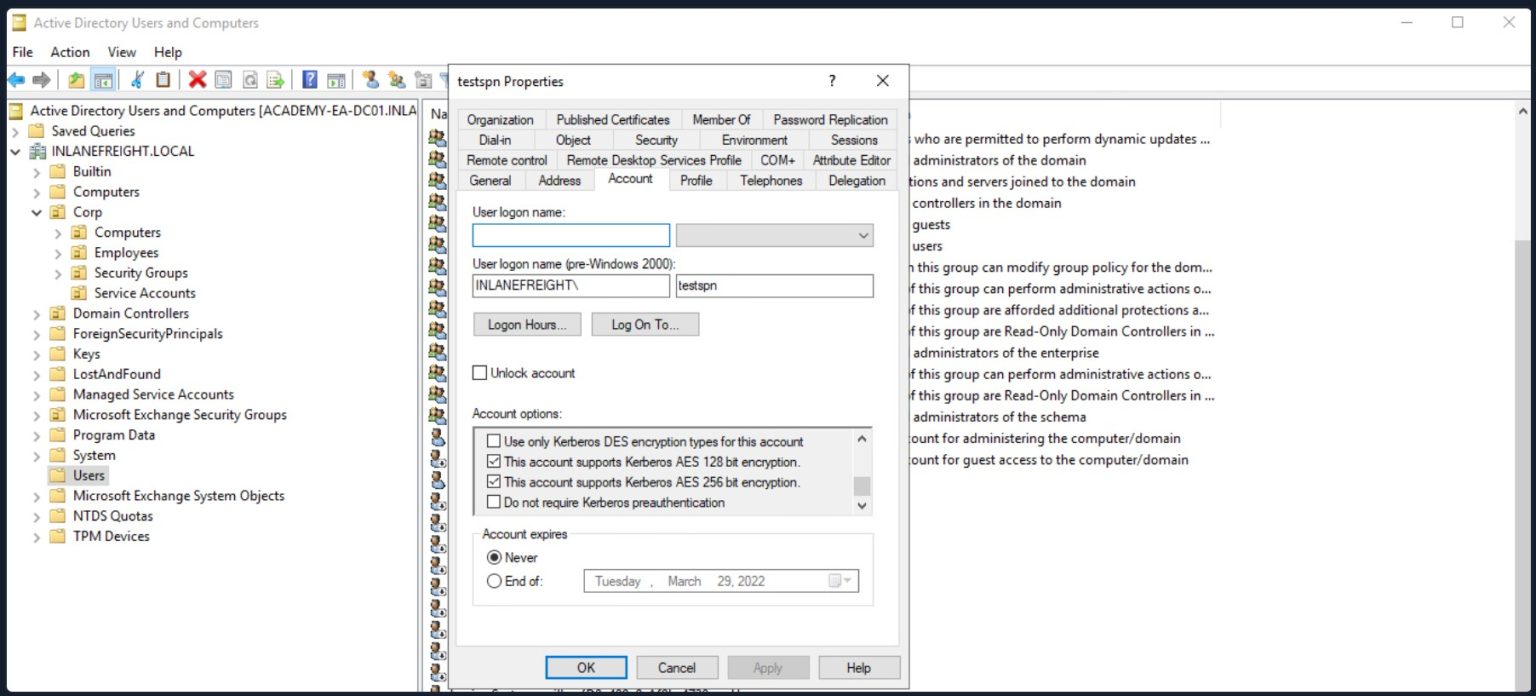Expand the Employees OU tree node
Screen dimensions: 1536x696
pos(59,253)
